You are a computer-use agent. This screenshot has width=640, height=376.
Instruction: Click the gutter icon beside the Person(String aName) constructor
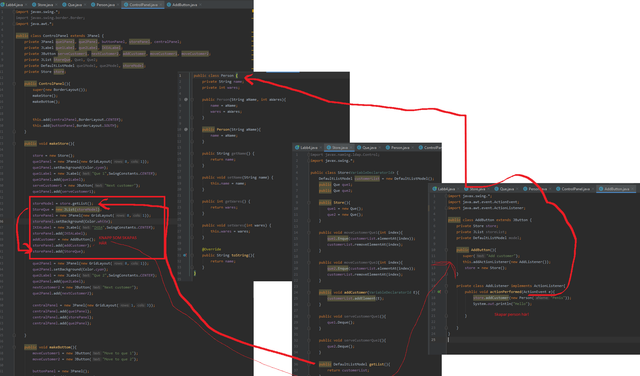pyautogui.click(x=186, y=129)
